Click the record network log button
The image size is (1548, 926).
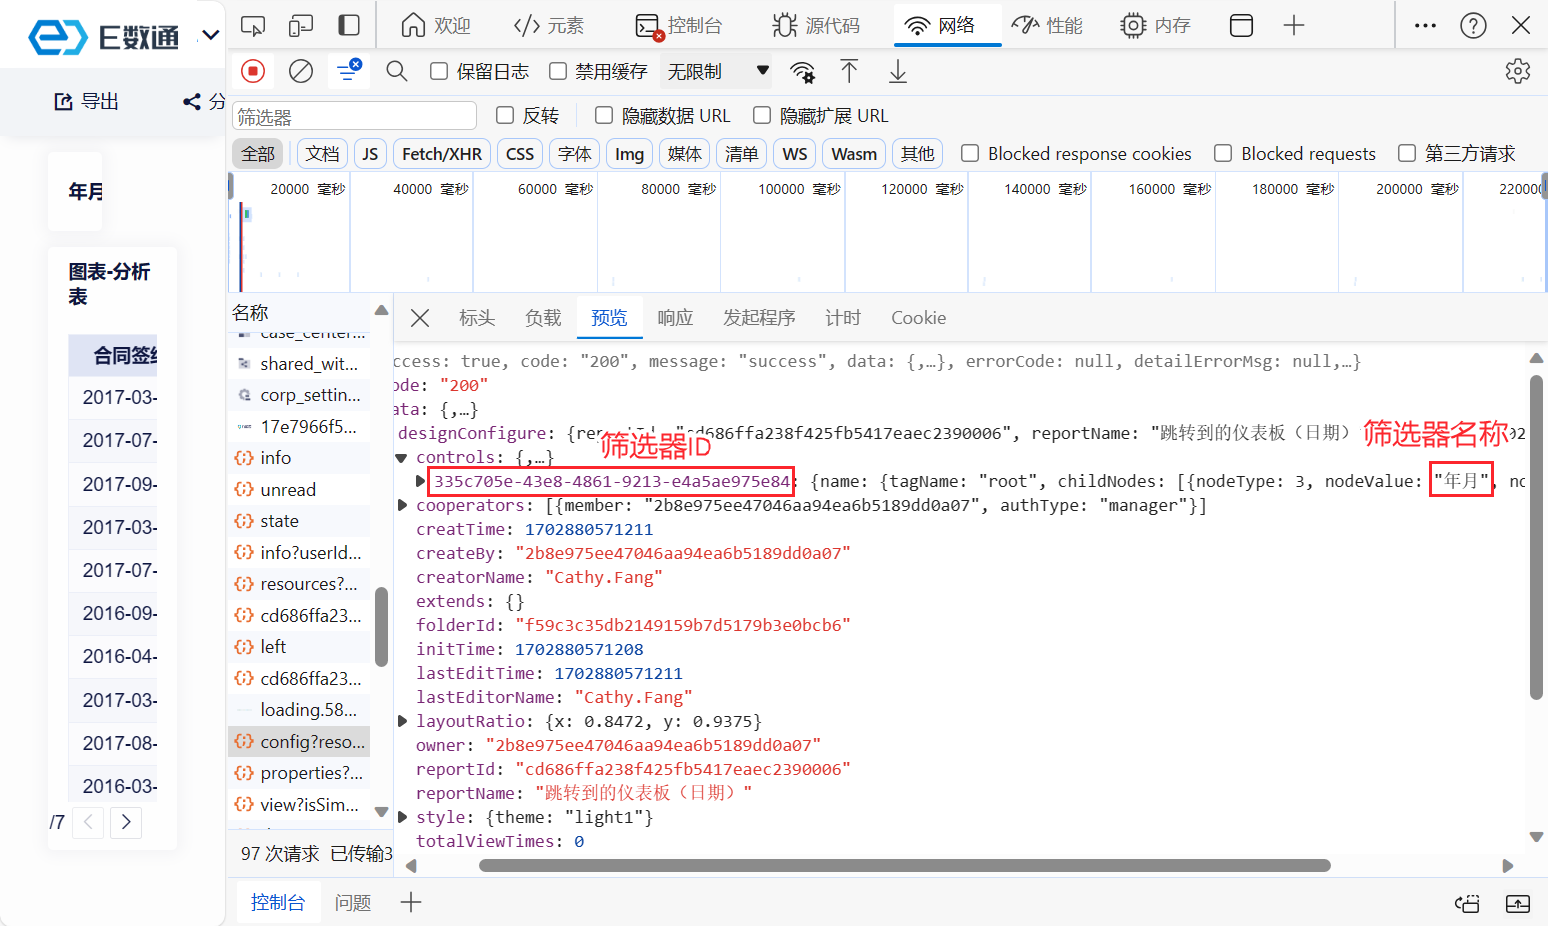click(253, 71)
